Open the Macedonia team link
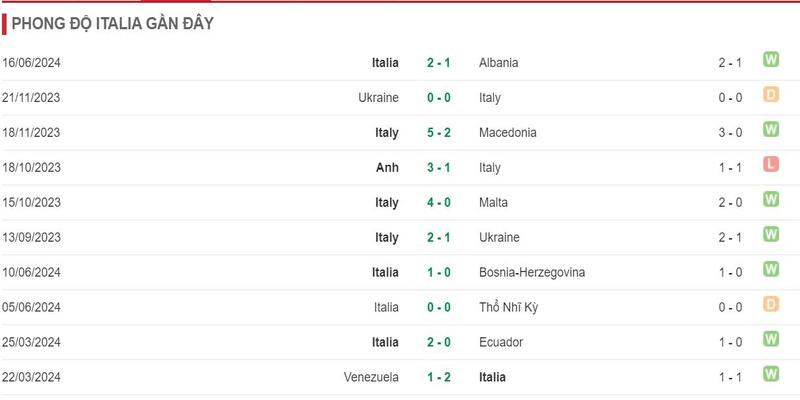The image size is (800, 400). click(508, 133)
